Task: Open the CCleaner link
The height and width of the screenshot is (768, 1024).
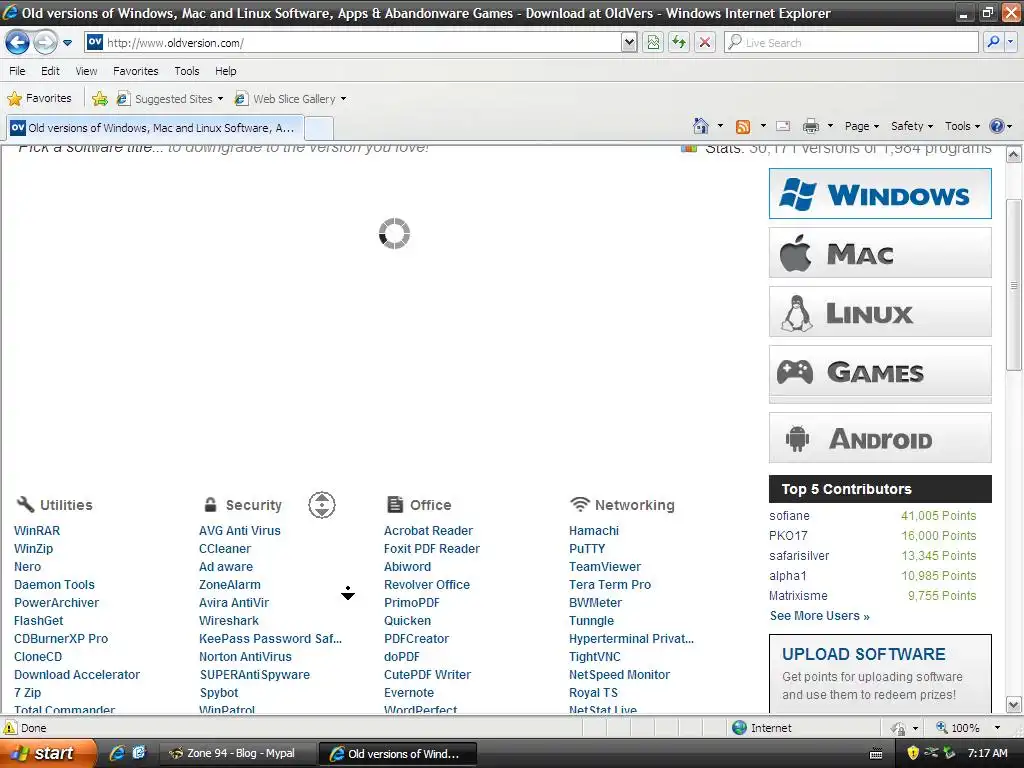Action: coord(225,549)
